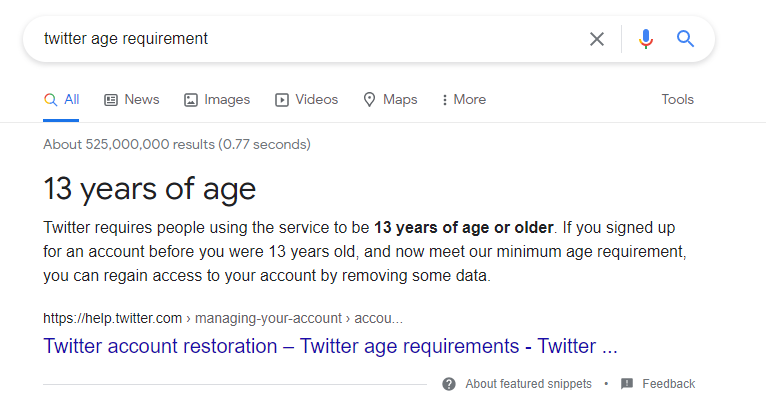Clear the search query with X icon

[x=597, y=39]
